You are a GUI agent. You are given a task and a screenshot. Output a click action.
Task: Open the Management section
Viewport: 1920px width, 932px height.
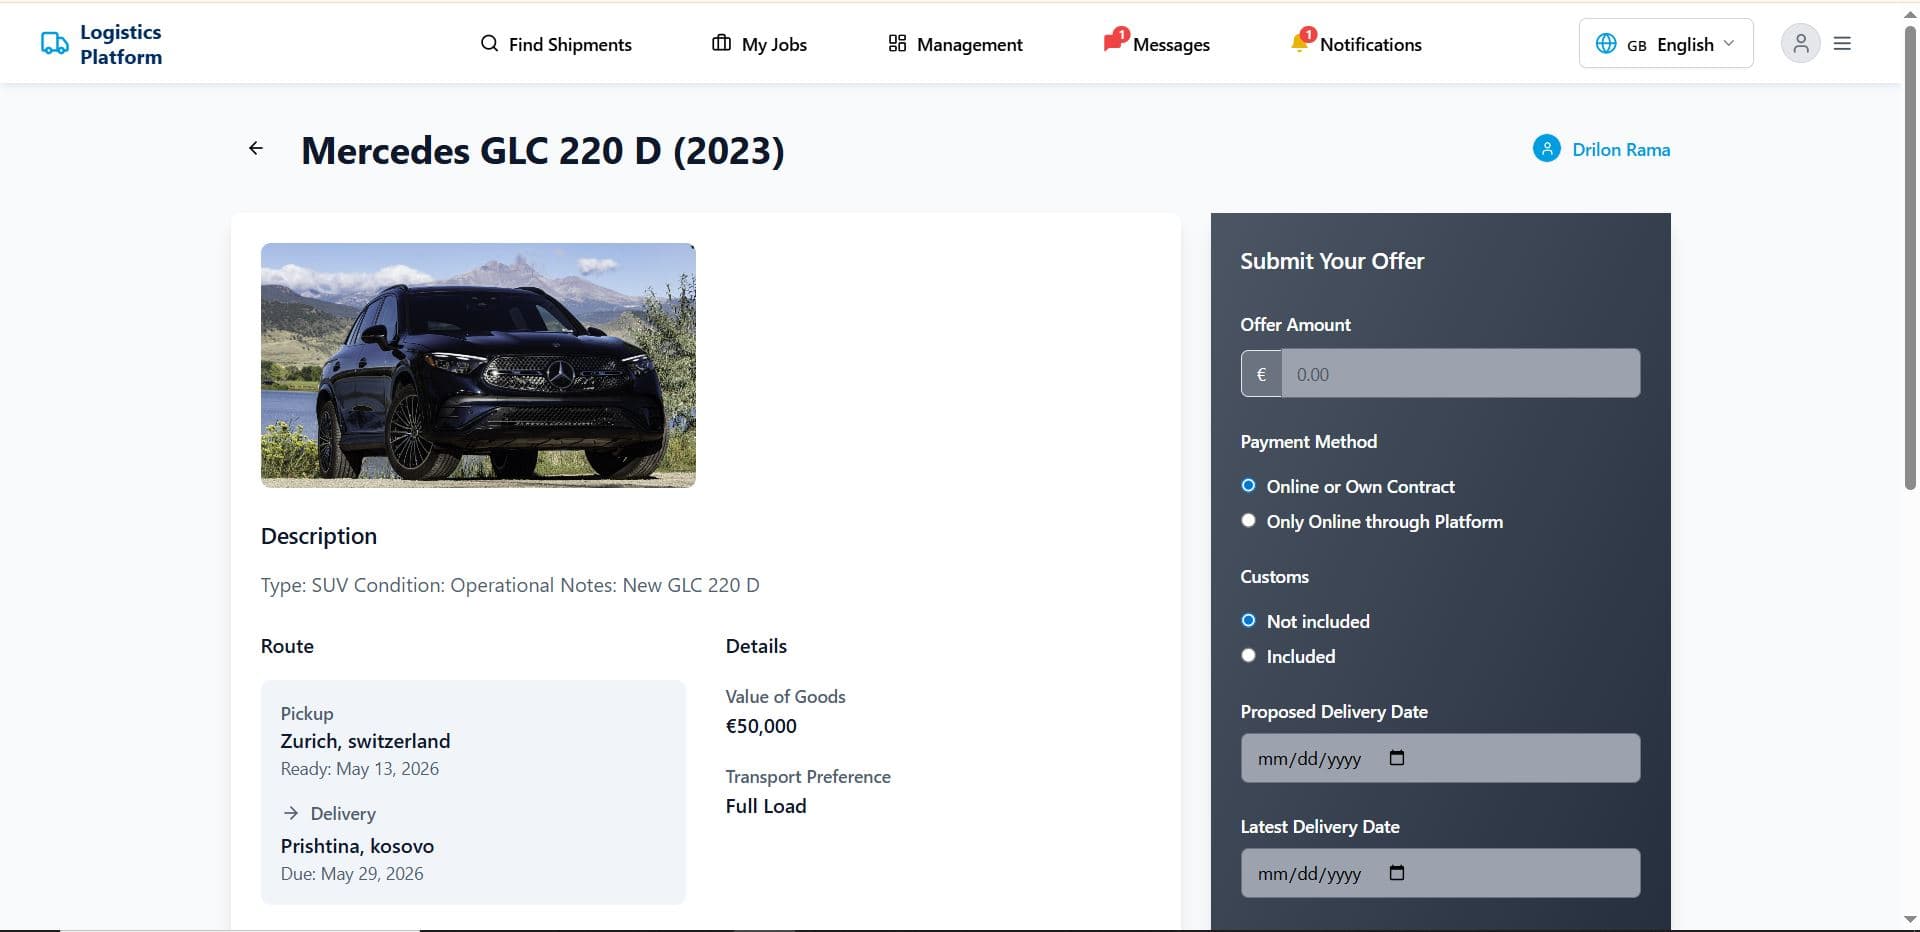click(955, 44)
